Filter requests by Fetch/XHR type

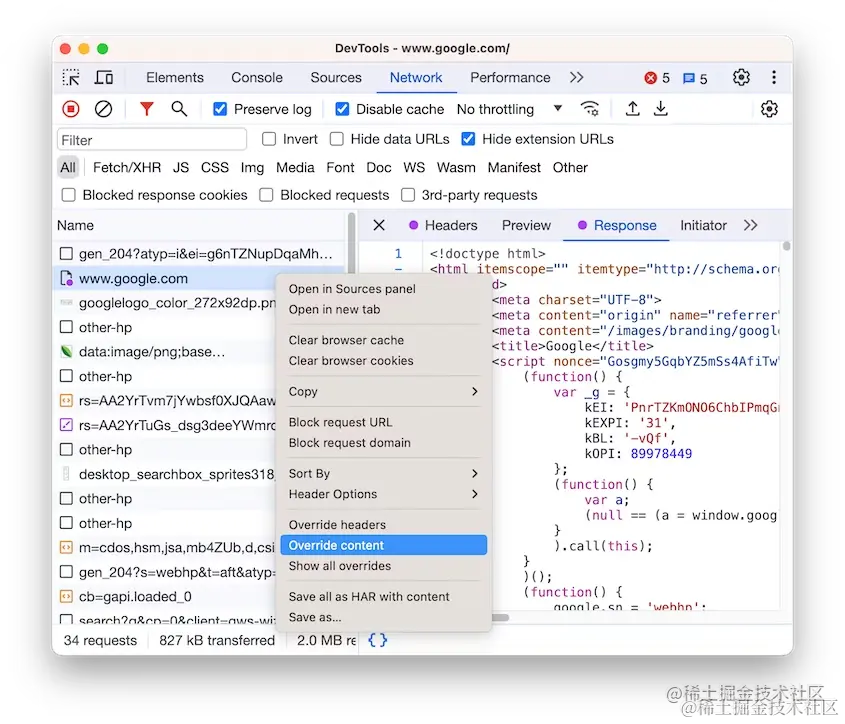[127, 168]
